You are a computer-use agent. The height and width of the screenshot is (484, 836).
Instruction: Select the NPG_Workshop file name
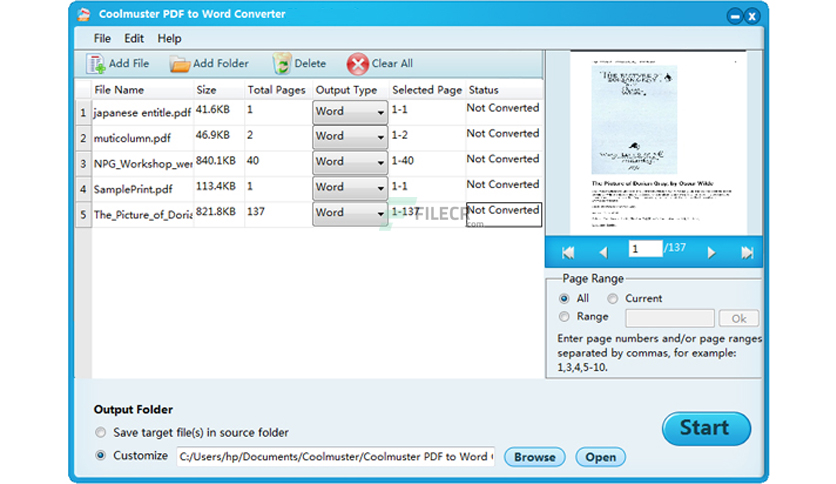coord(143,164)
